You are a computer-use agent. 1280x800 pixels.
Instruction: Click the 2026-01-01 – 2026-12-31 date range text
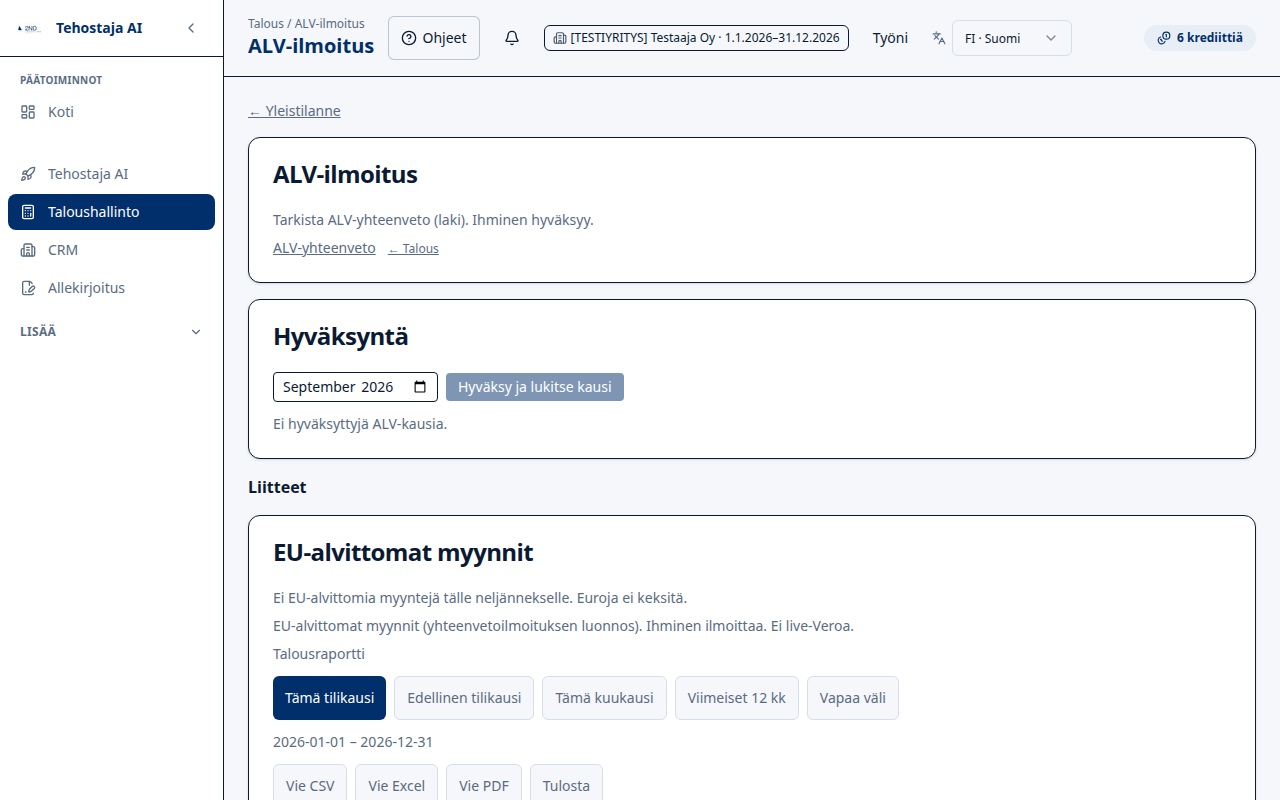coord(353,742)
